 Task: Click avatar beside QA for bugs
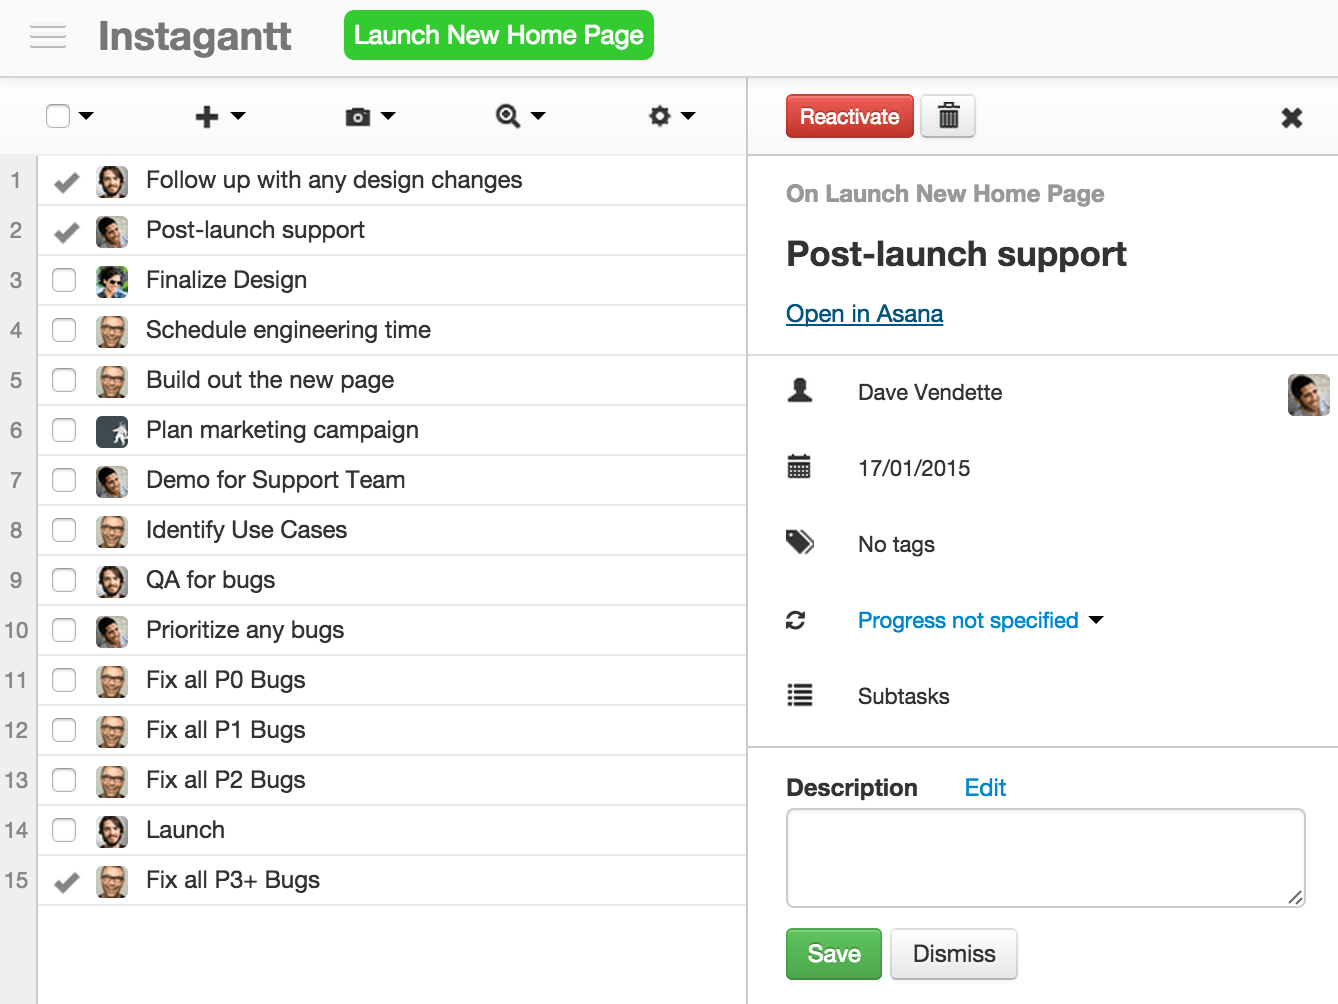[112, 581]
